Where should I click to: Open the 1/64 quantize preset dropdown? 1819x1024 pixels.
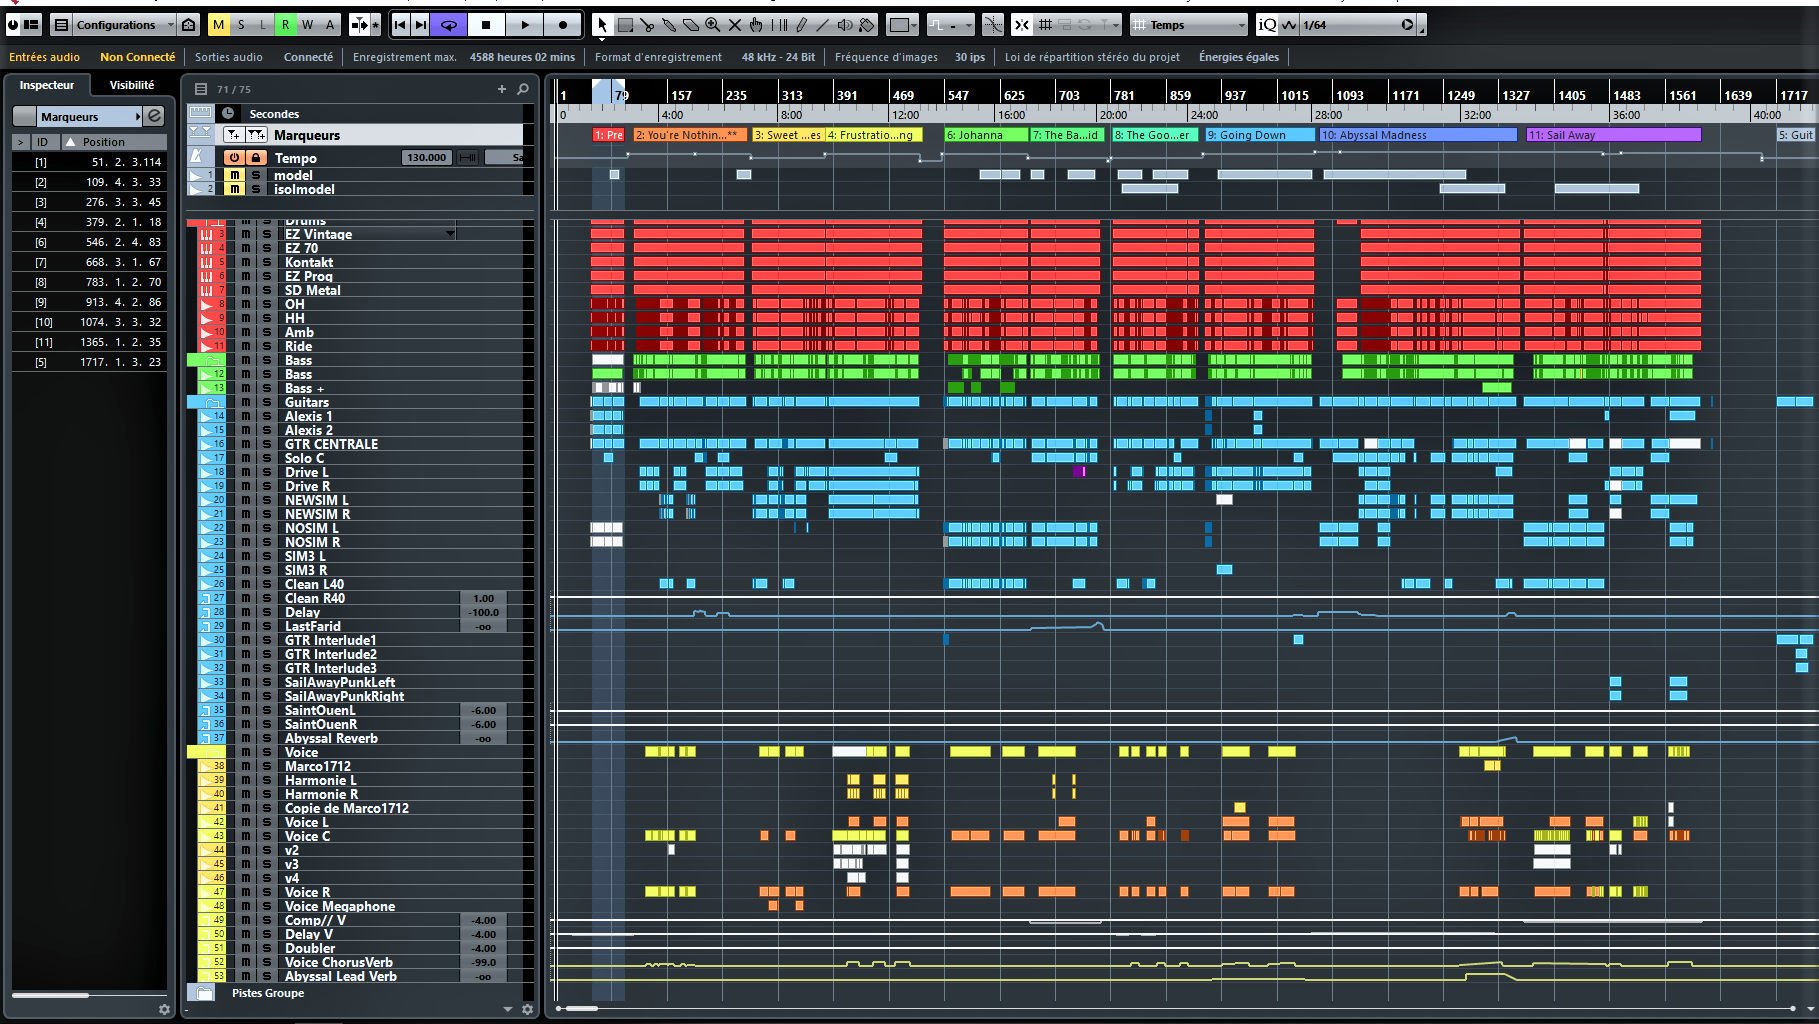(1359, 25)
